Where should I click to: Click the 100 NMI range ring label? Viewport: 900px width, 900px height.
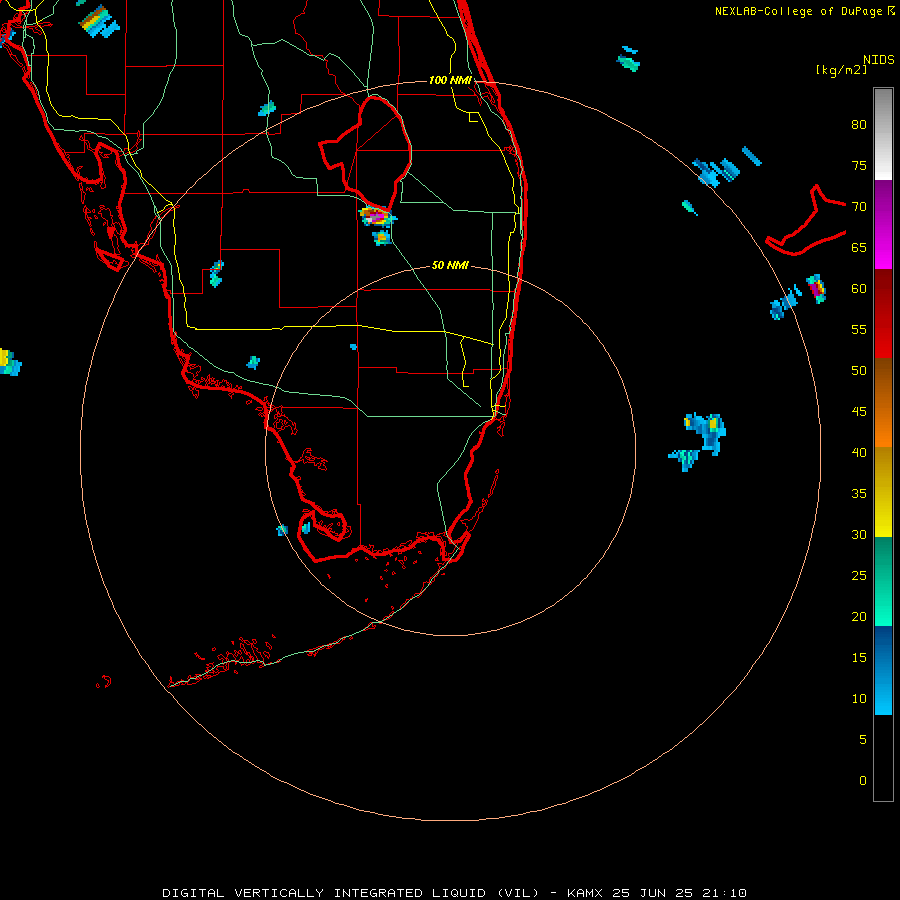[x=451, y=80]
